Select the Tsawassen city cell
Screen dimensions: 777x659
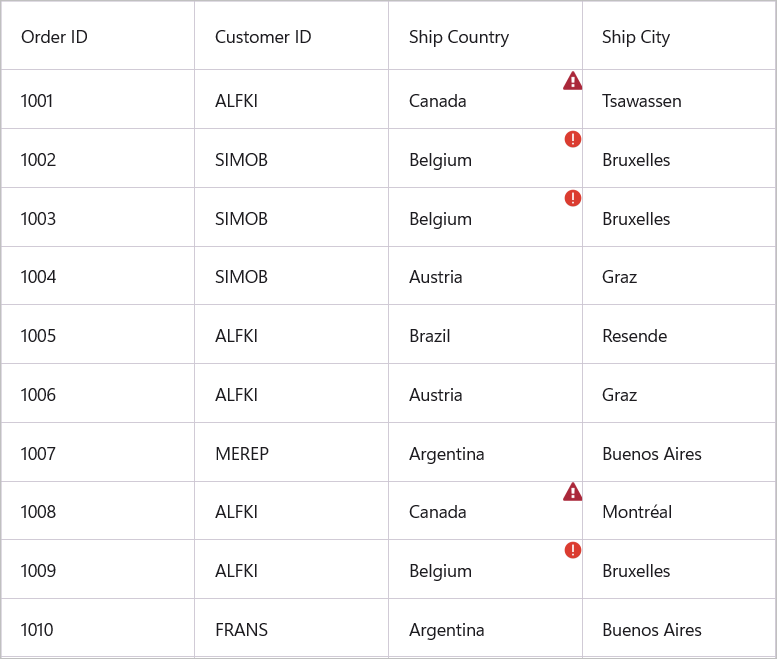(642, 101)
